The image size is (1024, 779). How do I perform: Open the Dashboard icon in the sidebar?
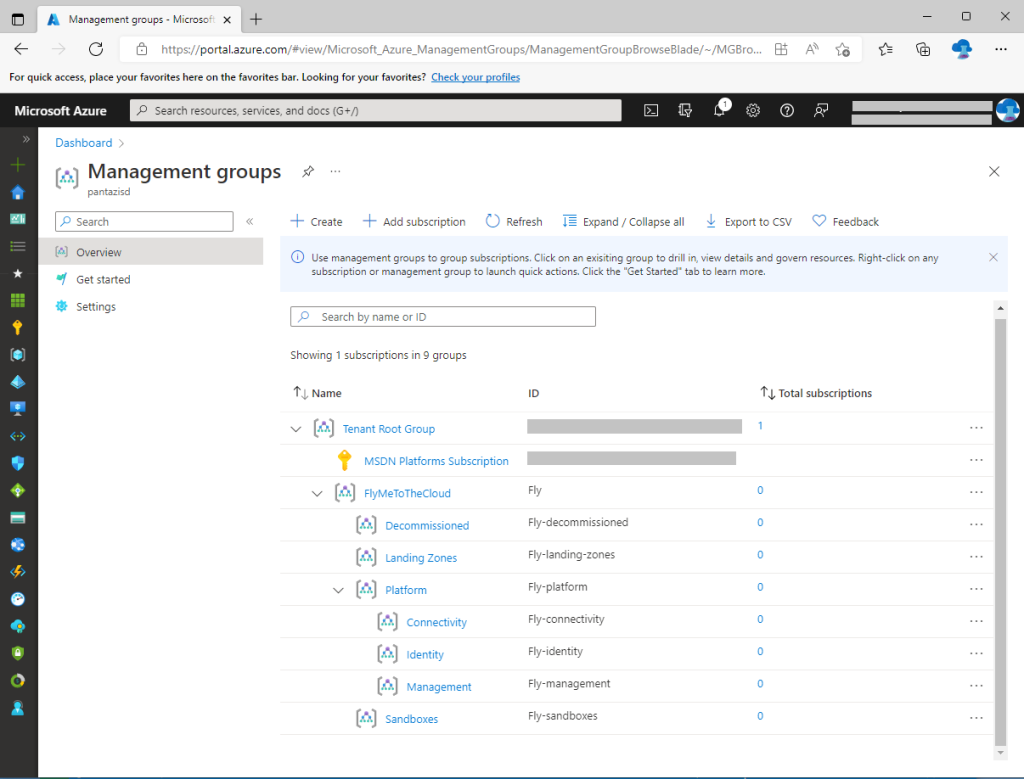(18, 219)
